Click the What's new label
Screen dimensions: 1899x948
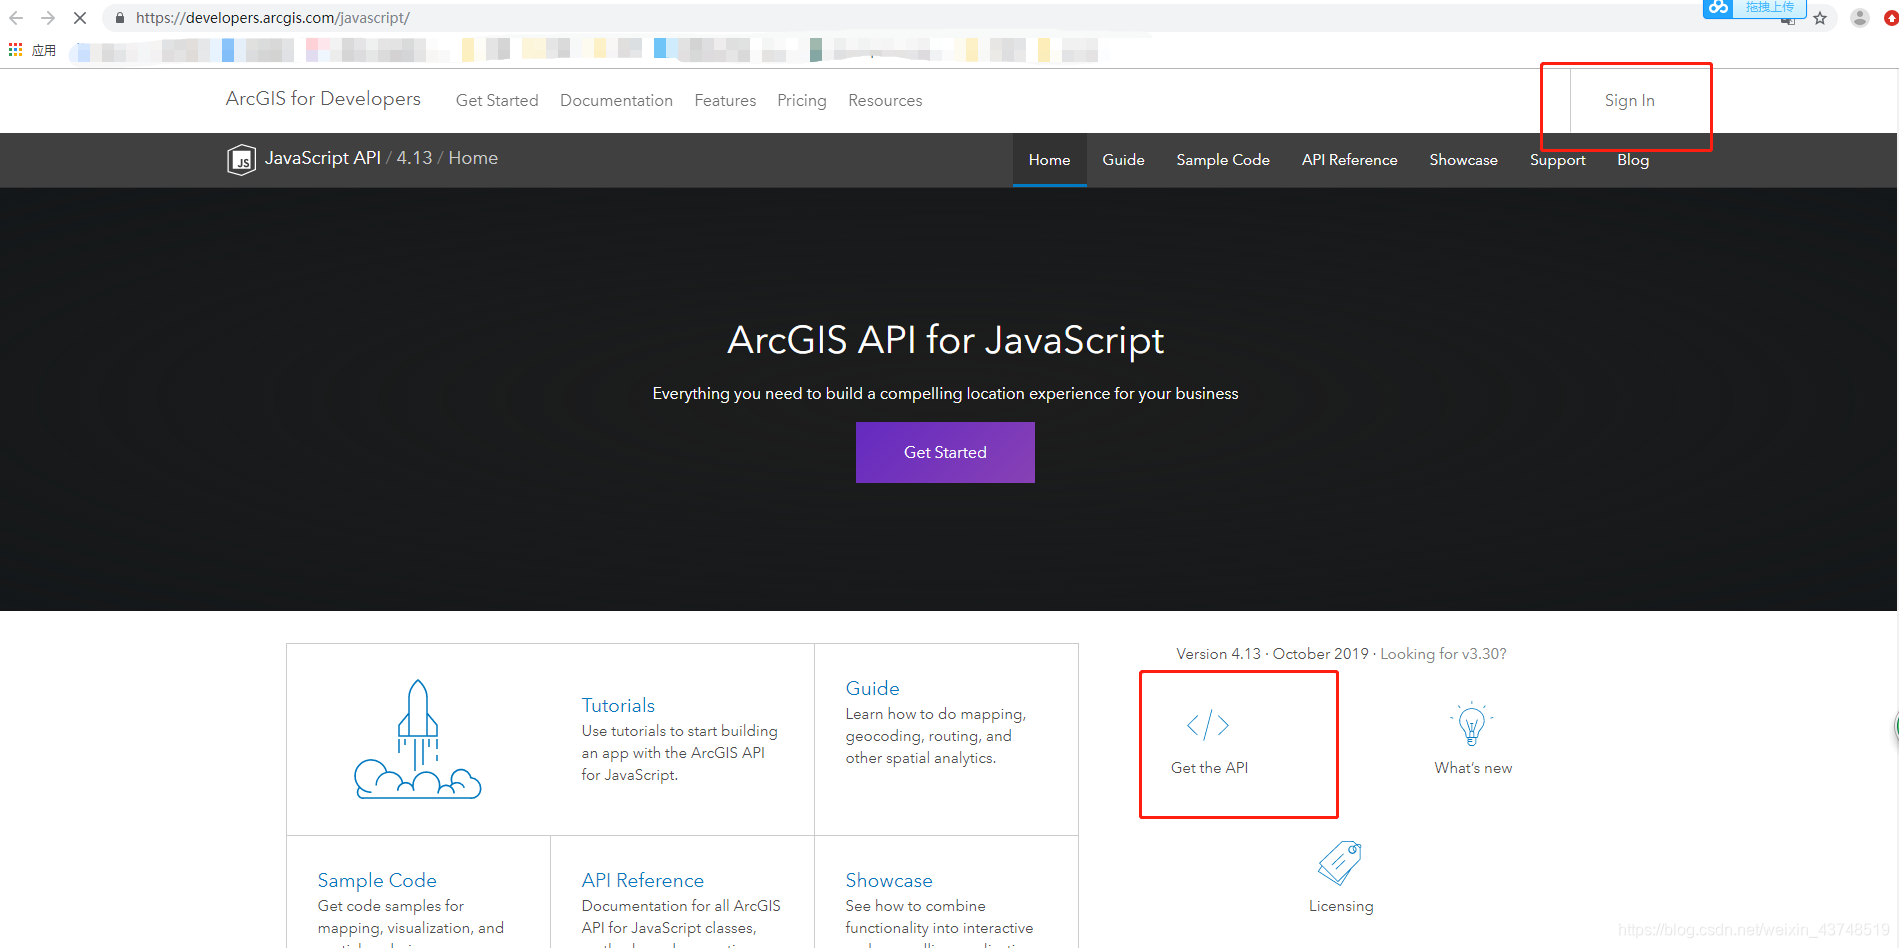[x=1473, y=768]
